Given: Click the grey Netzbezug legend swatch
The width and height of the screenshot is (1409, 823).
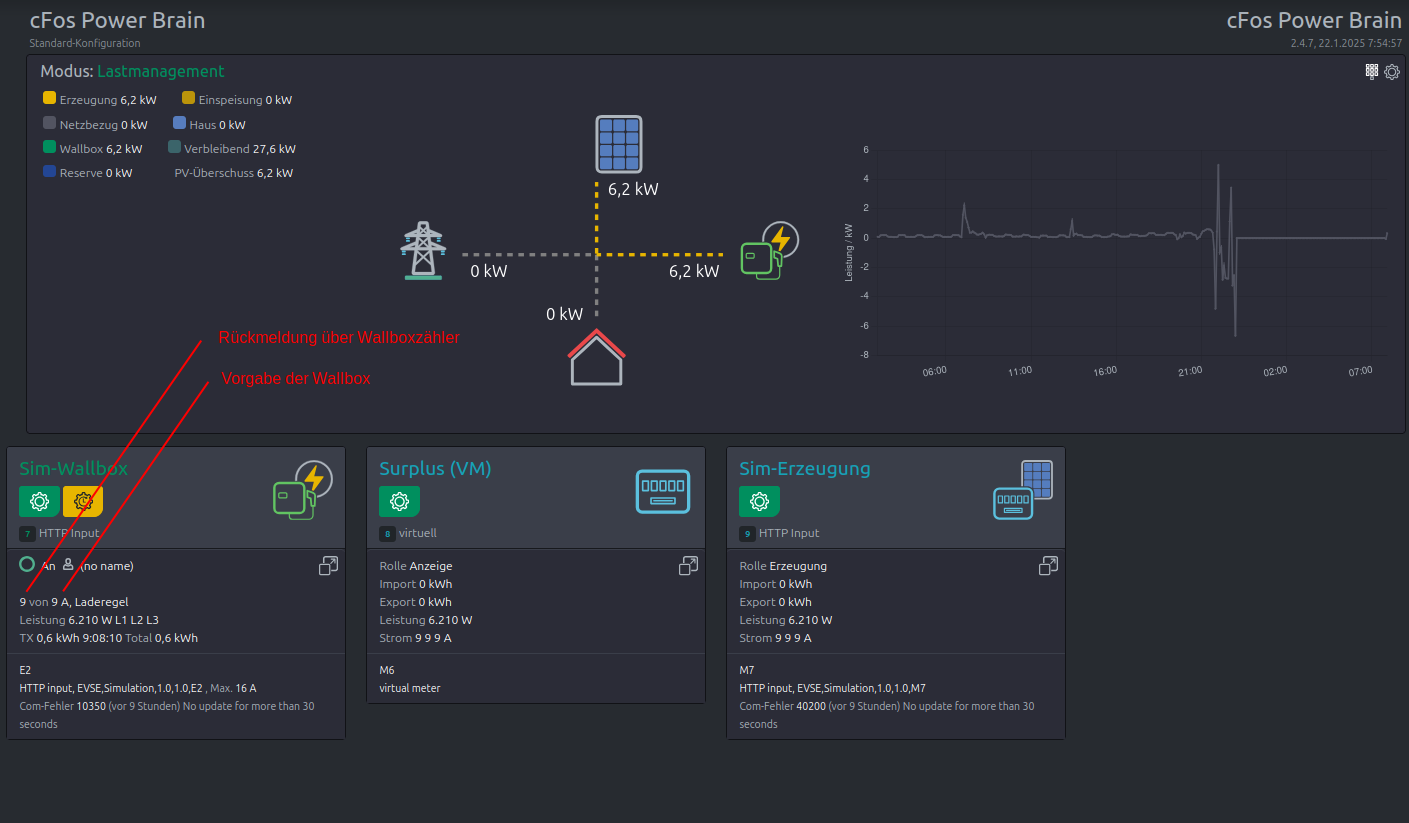Looking at the screenshot, I should pyautogui.click(x=50, y=123).
